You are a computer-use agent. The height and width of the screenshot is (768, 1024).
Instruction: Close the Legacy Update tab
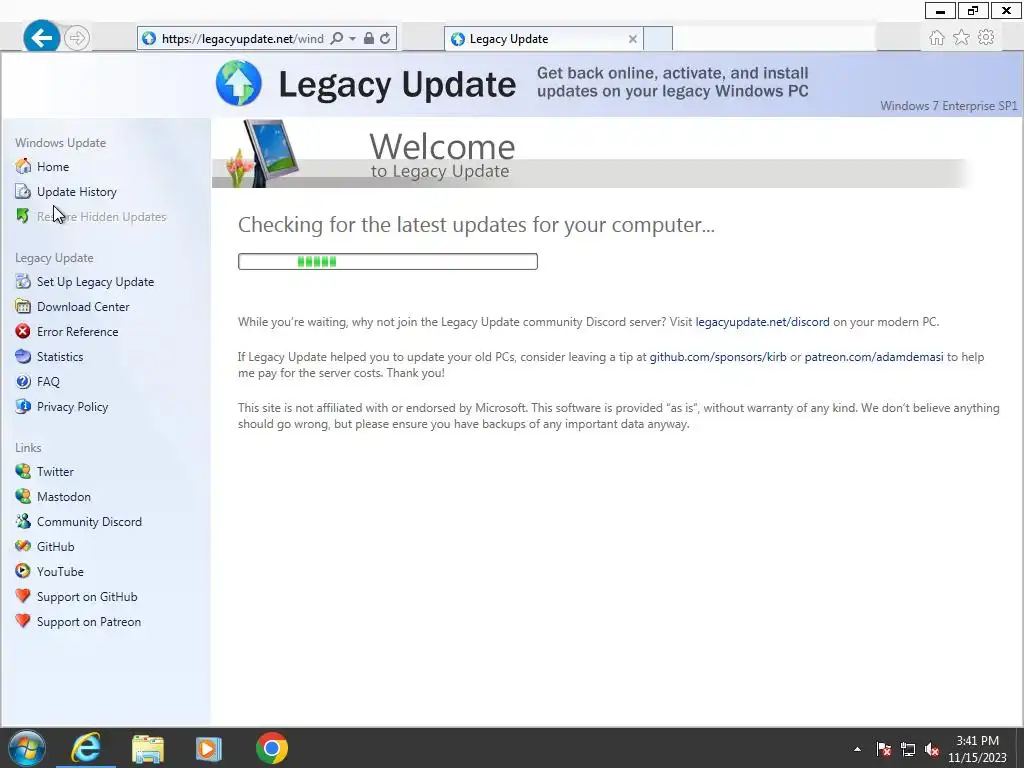(x=632, y=39)
